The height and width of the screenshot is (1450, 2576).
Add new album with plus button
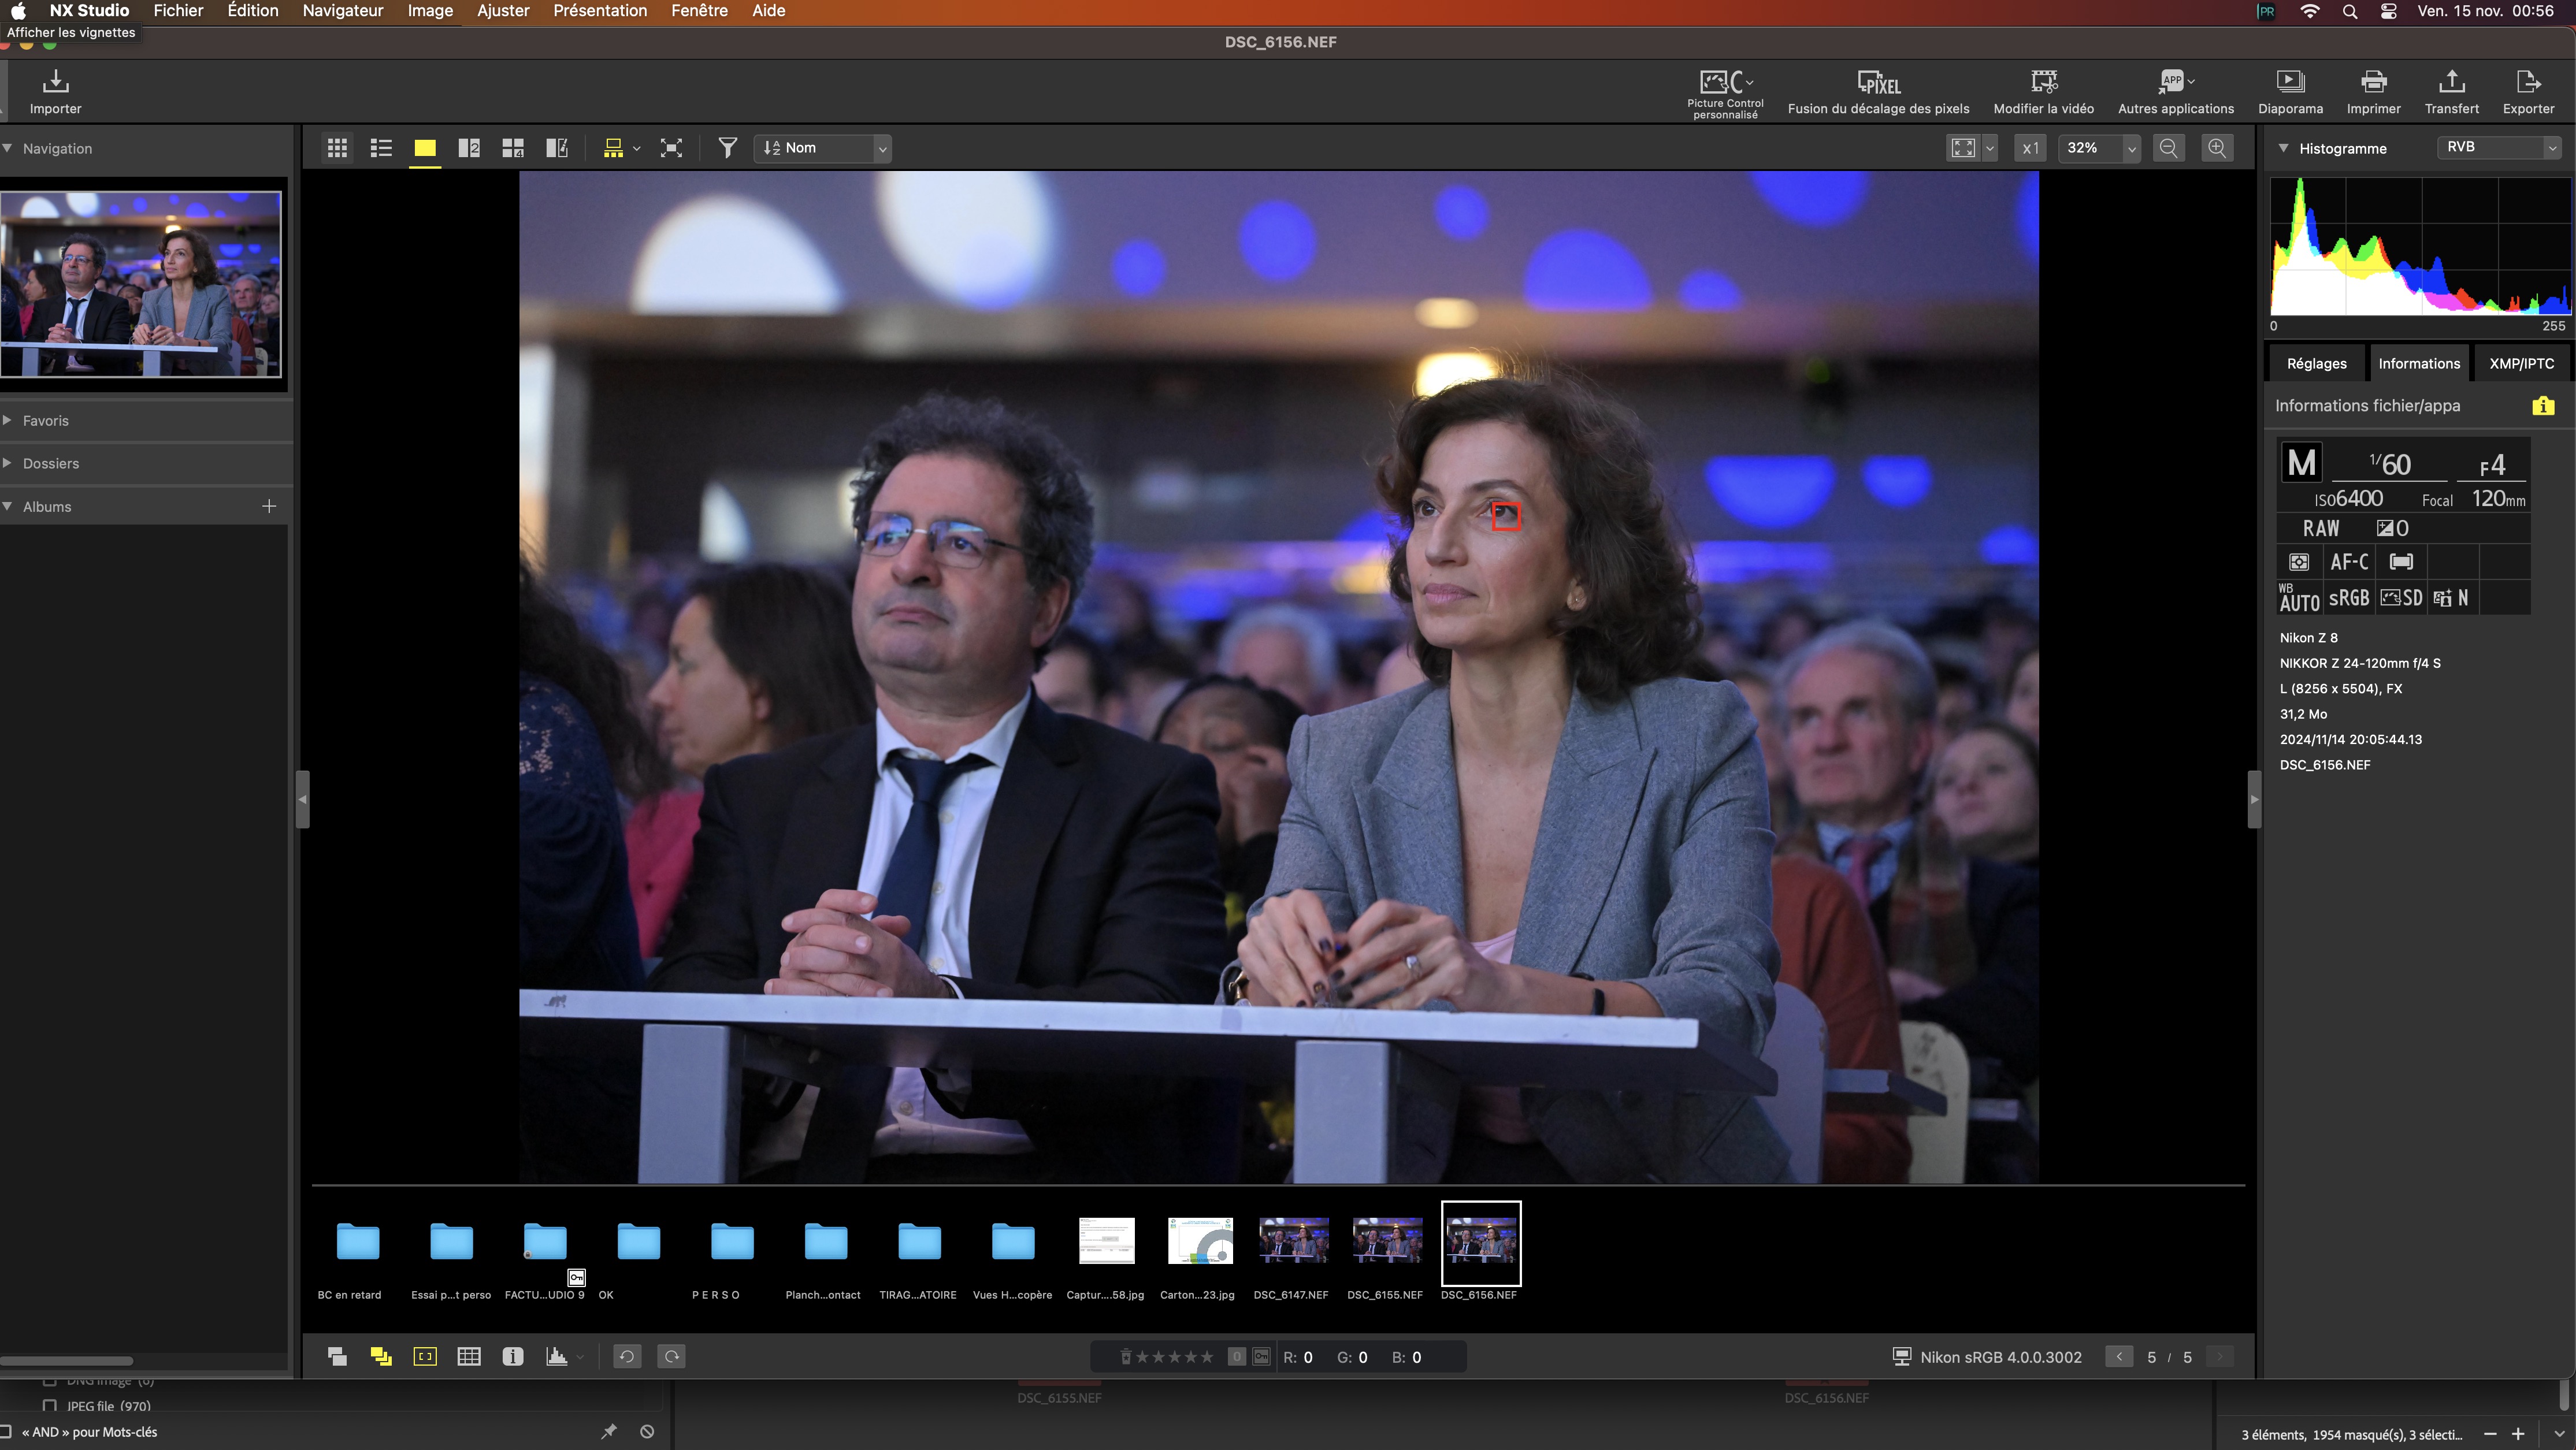pyautogui.click(x=269, y=507)
